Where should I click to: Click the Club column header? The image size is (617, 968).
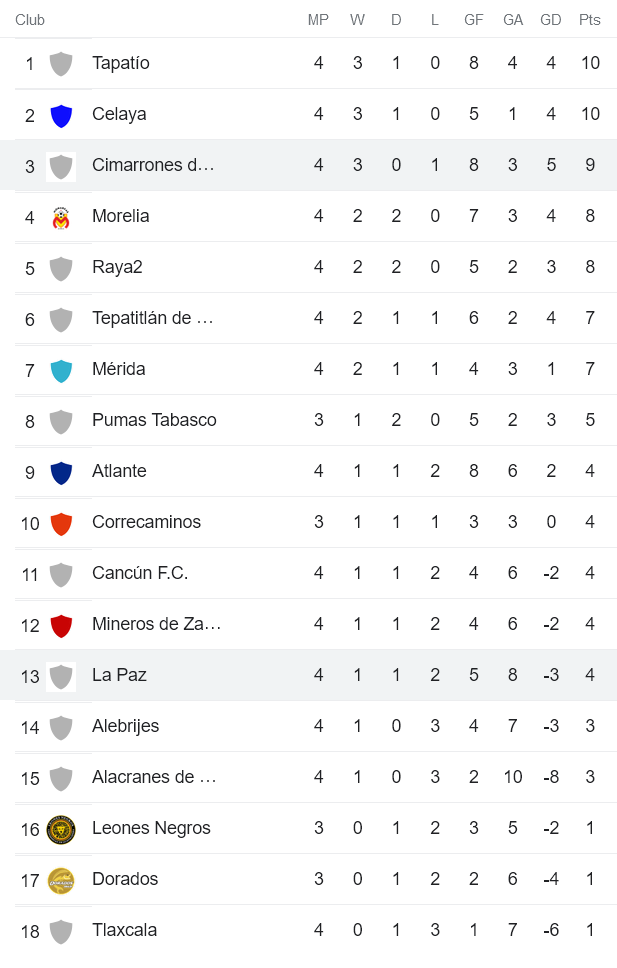click(x=29, y=19)
